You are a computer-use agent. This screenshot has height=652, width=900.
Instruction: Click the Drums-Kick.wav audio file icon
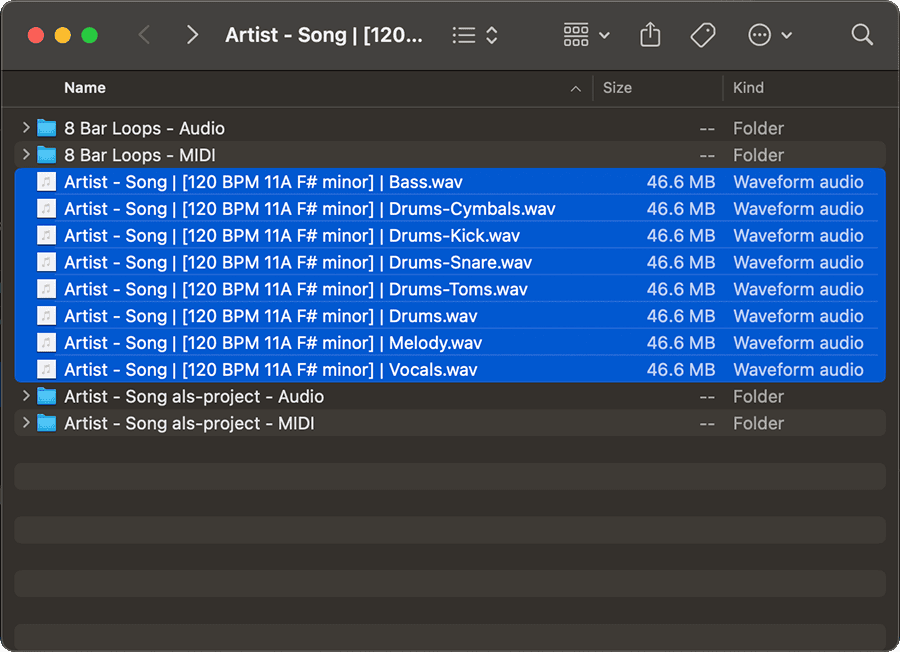tap(46, 236)
